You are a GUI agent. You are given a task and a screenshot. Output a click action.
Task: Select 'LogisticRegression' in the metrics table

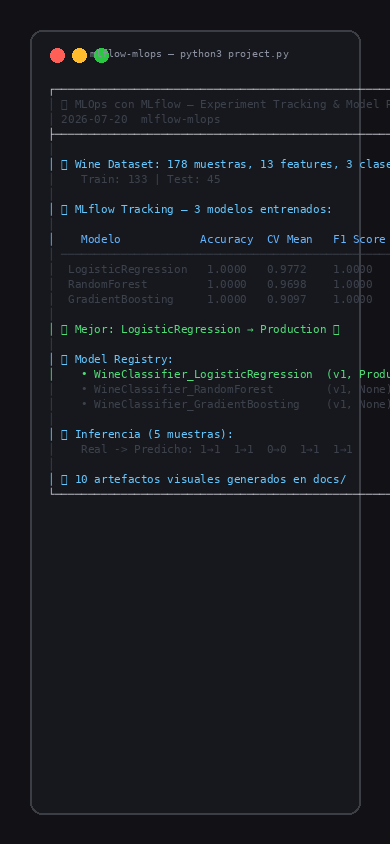click(x=127, y=270)
